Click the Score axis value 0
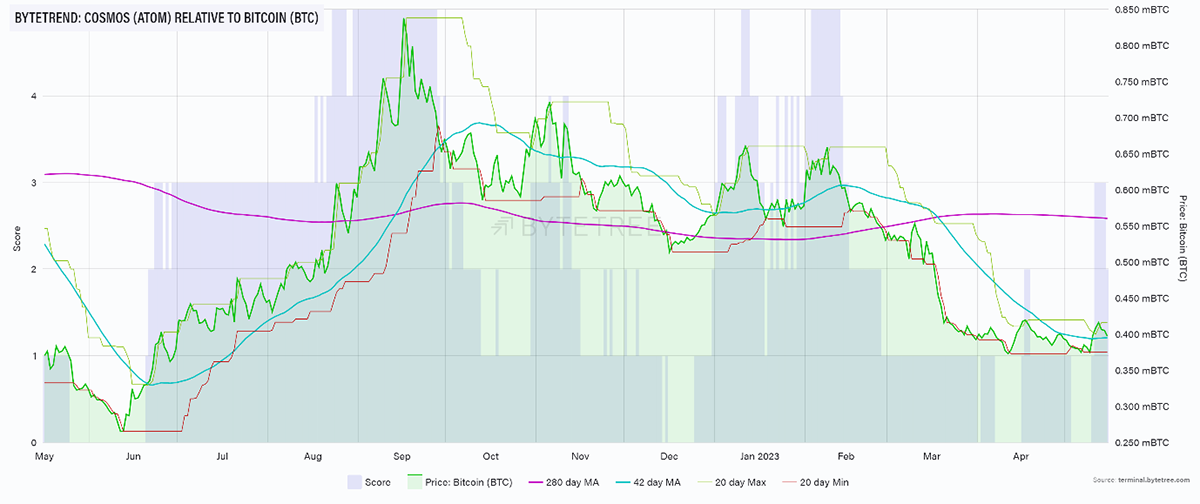Image resolution: width=1200 pixels, height=504 pixels. click(34, 443)
